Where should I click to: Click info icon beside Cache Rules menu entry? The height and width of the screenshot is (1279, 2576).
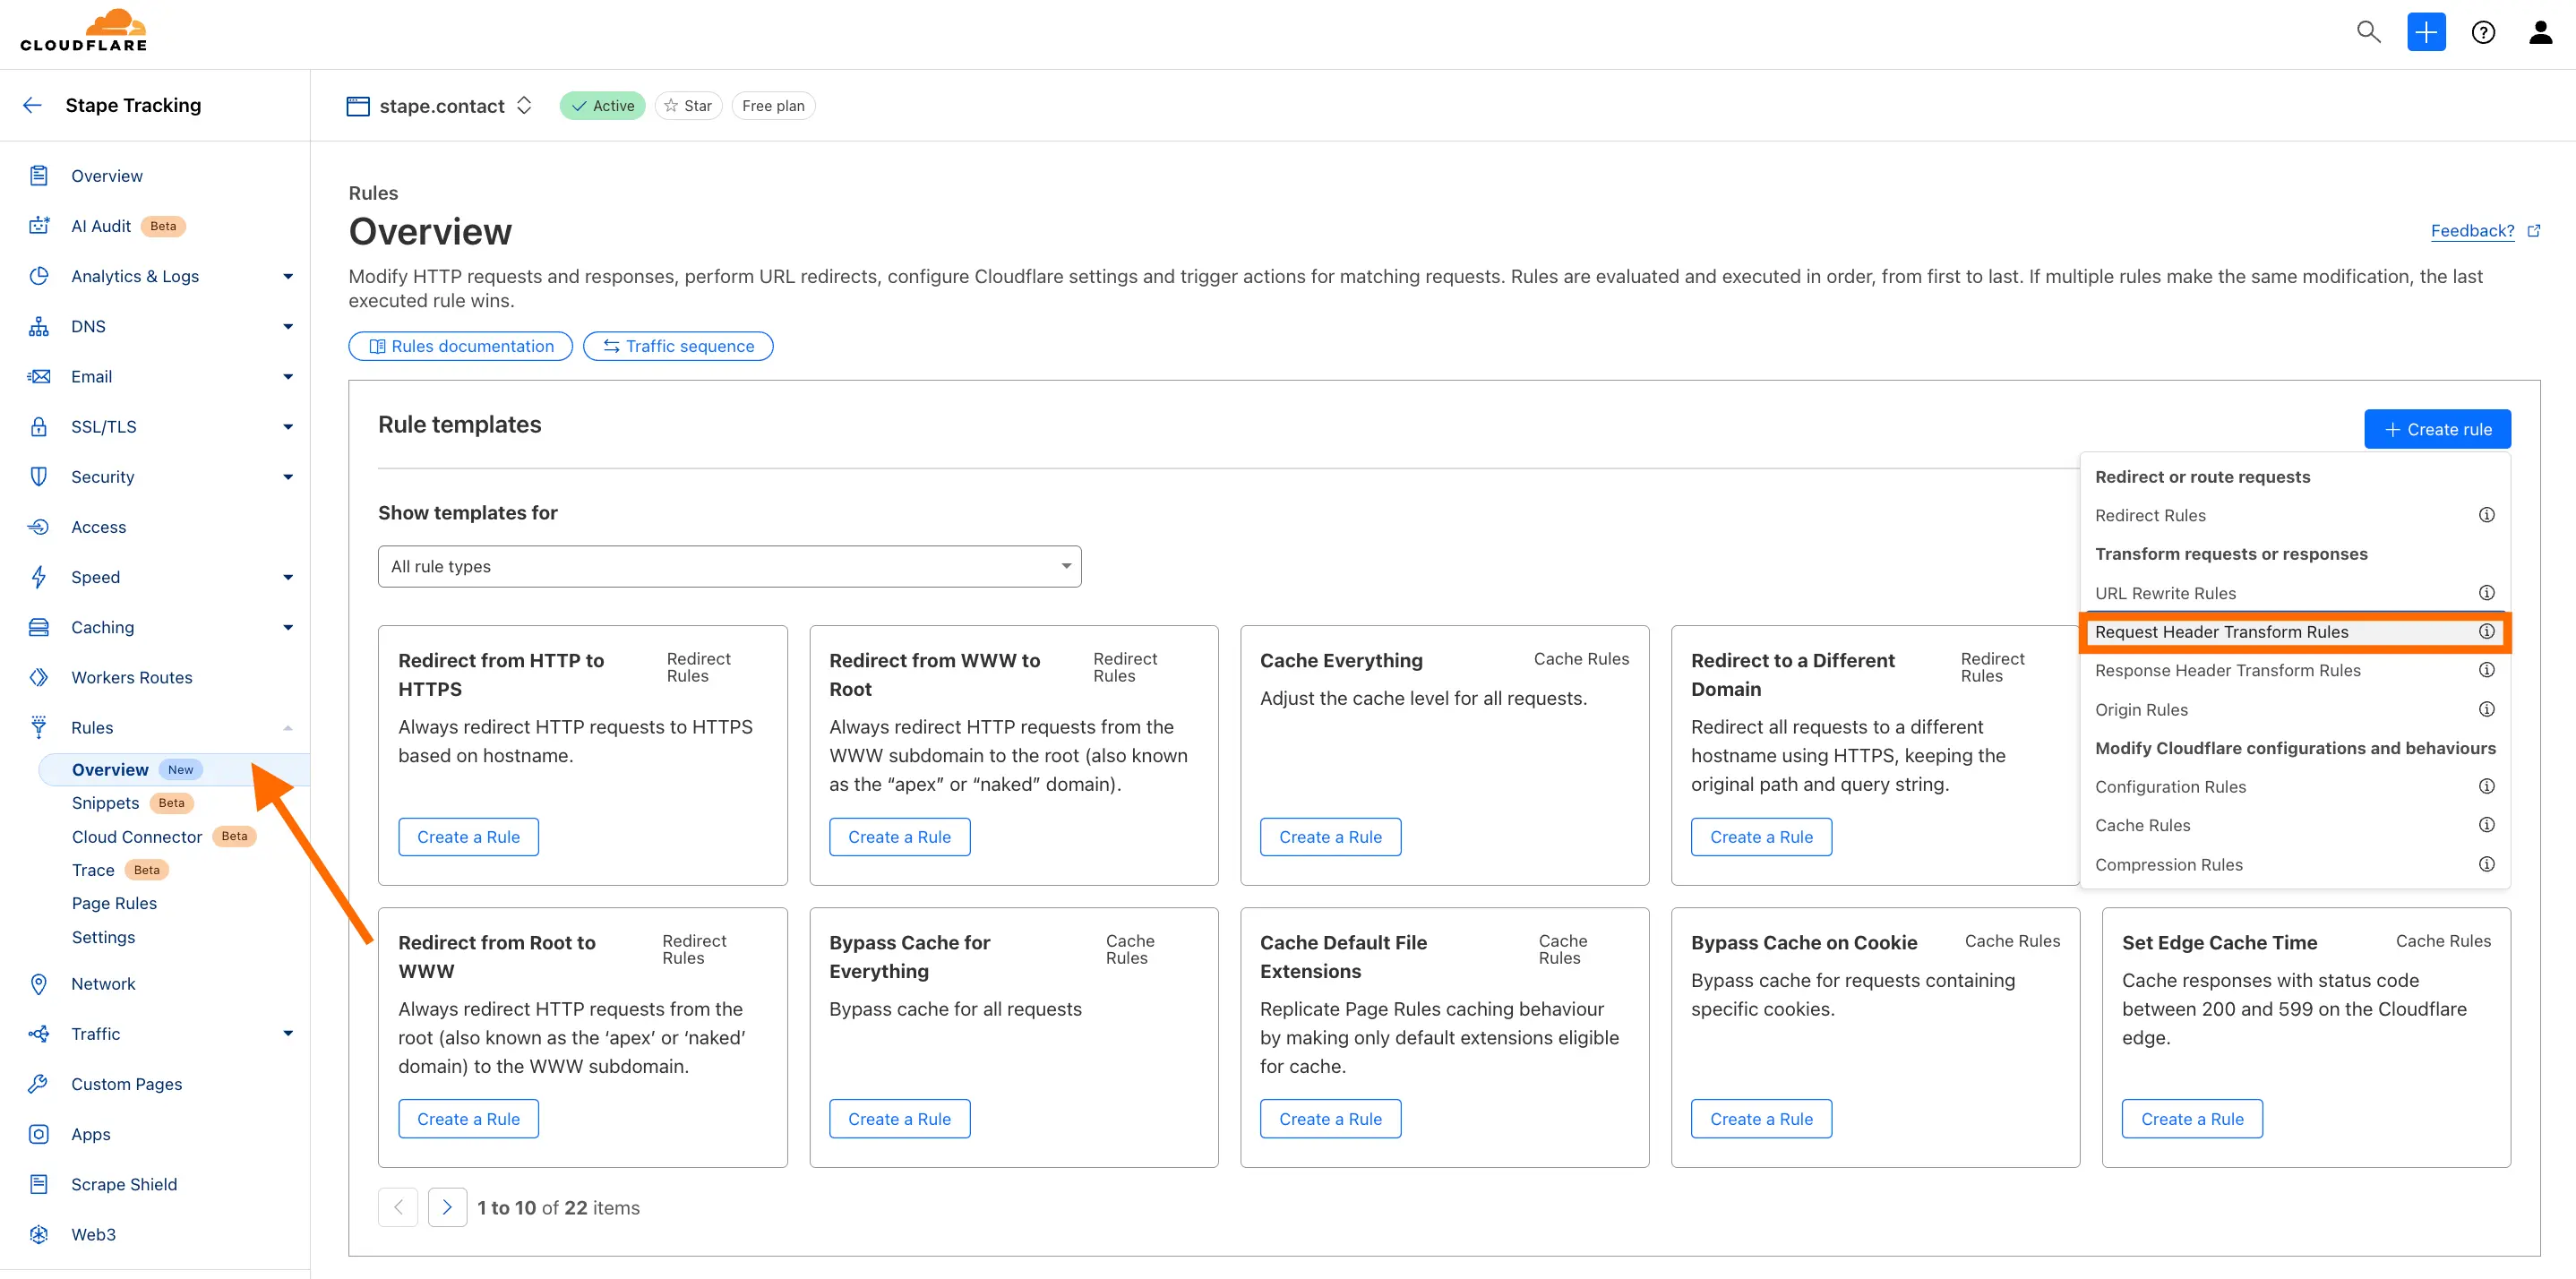click(2486, 825)
